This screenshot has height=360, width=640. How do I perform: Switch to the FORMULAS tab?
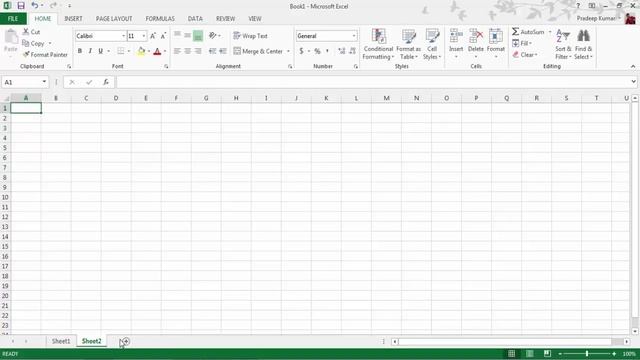[160, 19]
